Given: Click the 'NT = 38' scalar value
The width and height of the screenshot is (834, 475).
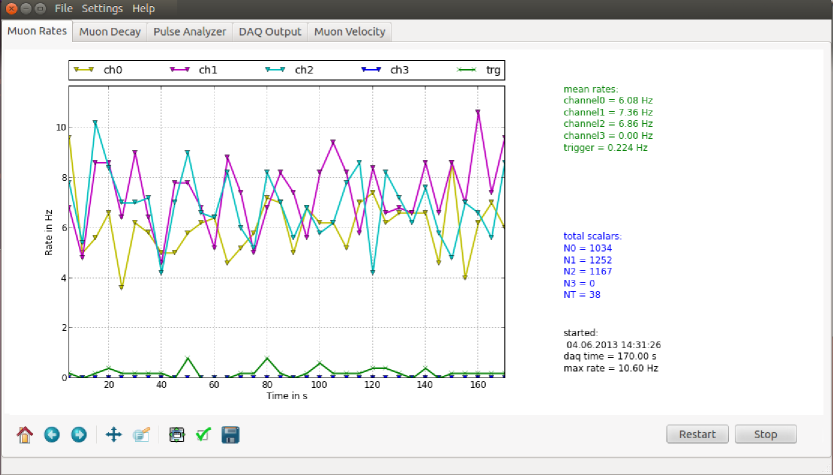Looking at the screenshot, I should coord(582,295).
